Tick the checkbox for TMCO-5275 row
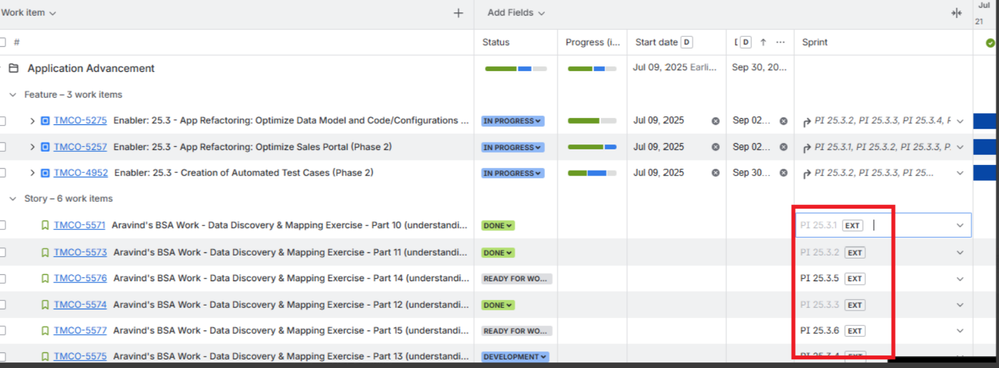 3,120
